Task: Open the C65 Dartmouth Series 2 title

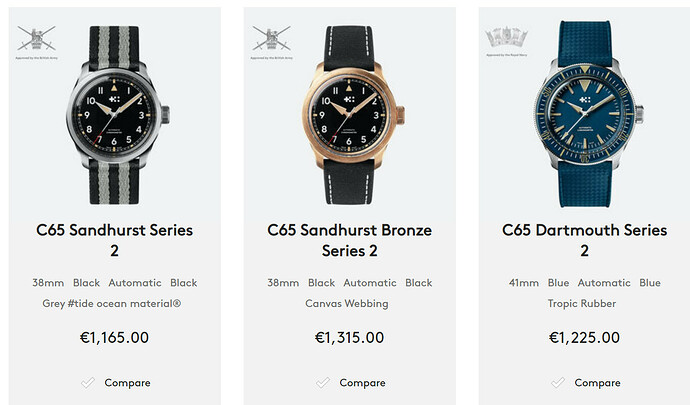Action: [x=584, y=240]
